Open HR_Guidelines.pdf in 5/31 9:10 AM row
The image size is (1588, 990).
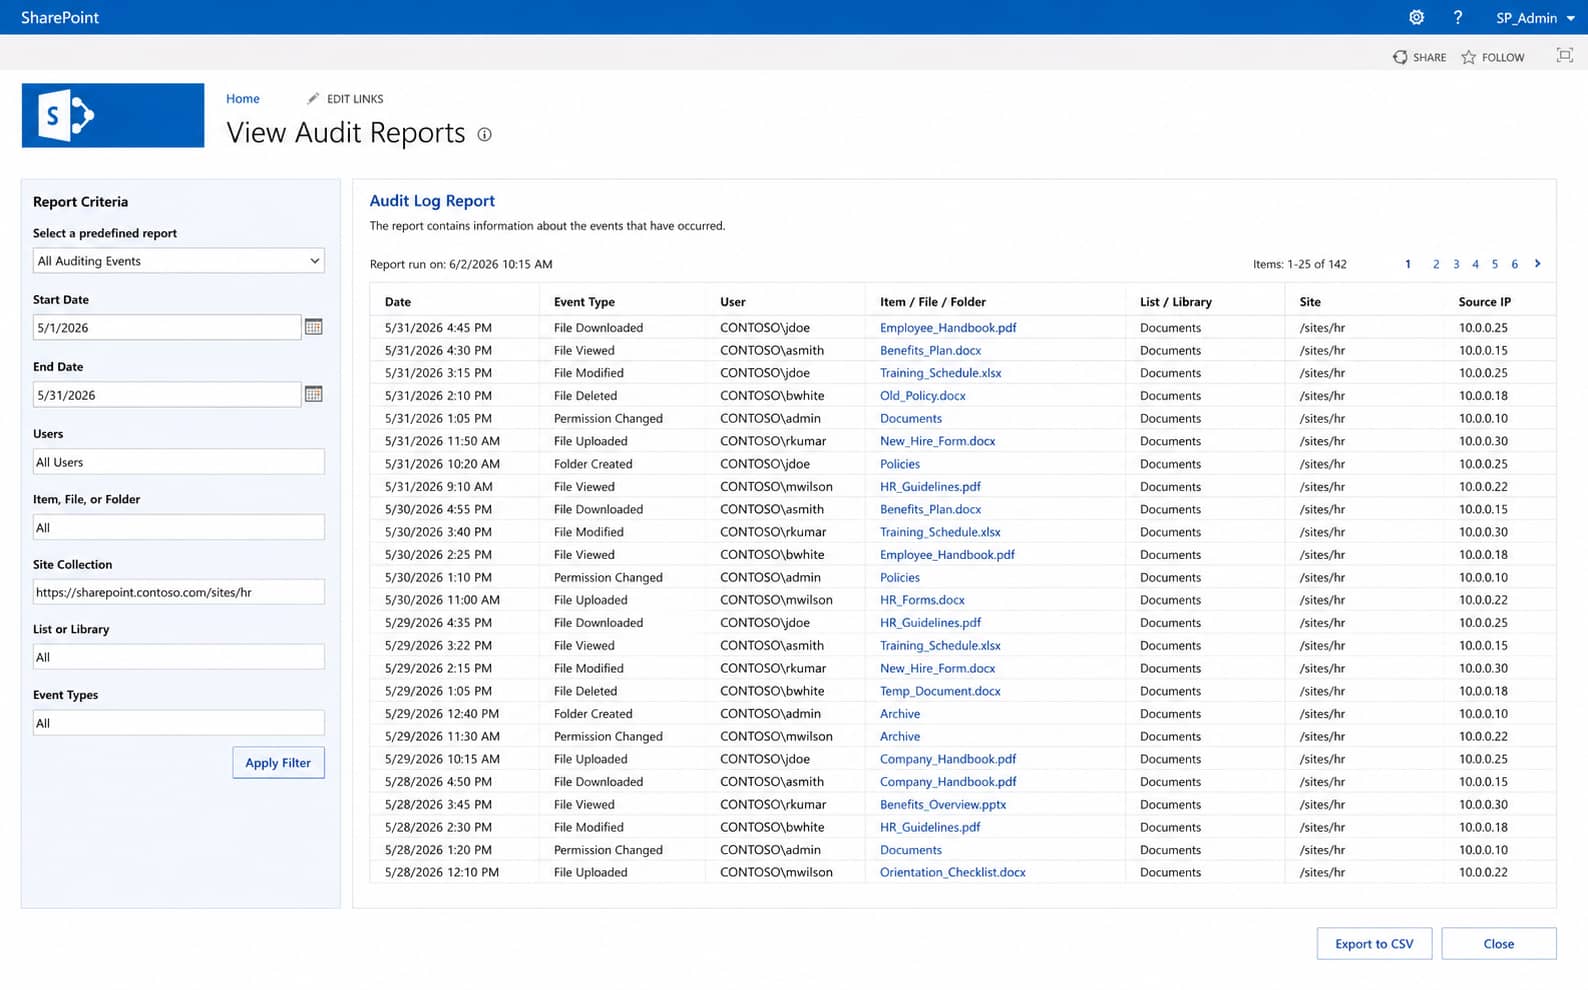pyautogui.click(x=930, y=487)
